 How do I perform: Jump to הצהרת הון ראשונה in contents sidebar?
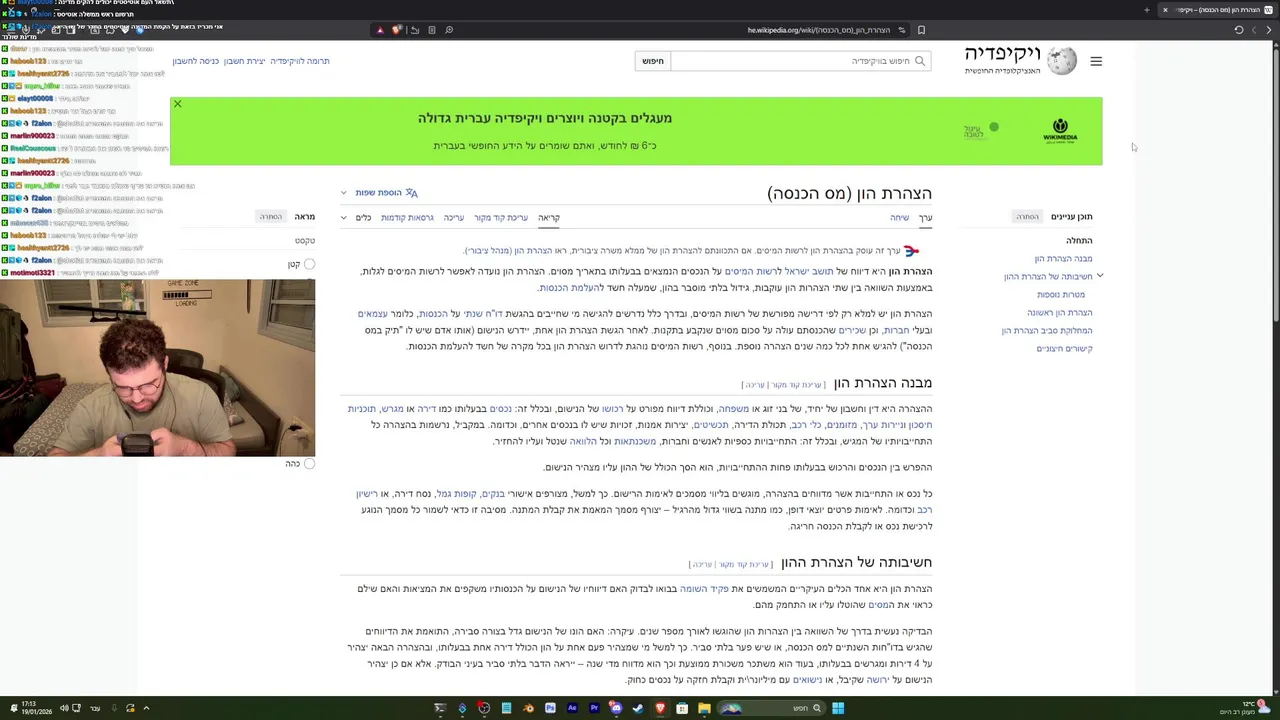point(1059,313)
